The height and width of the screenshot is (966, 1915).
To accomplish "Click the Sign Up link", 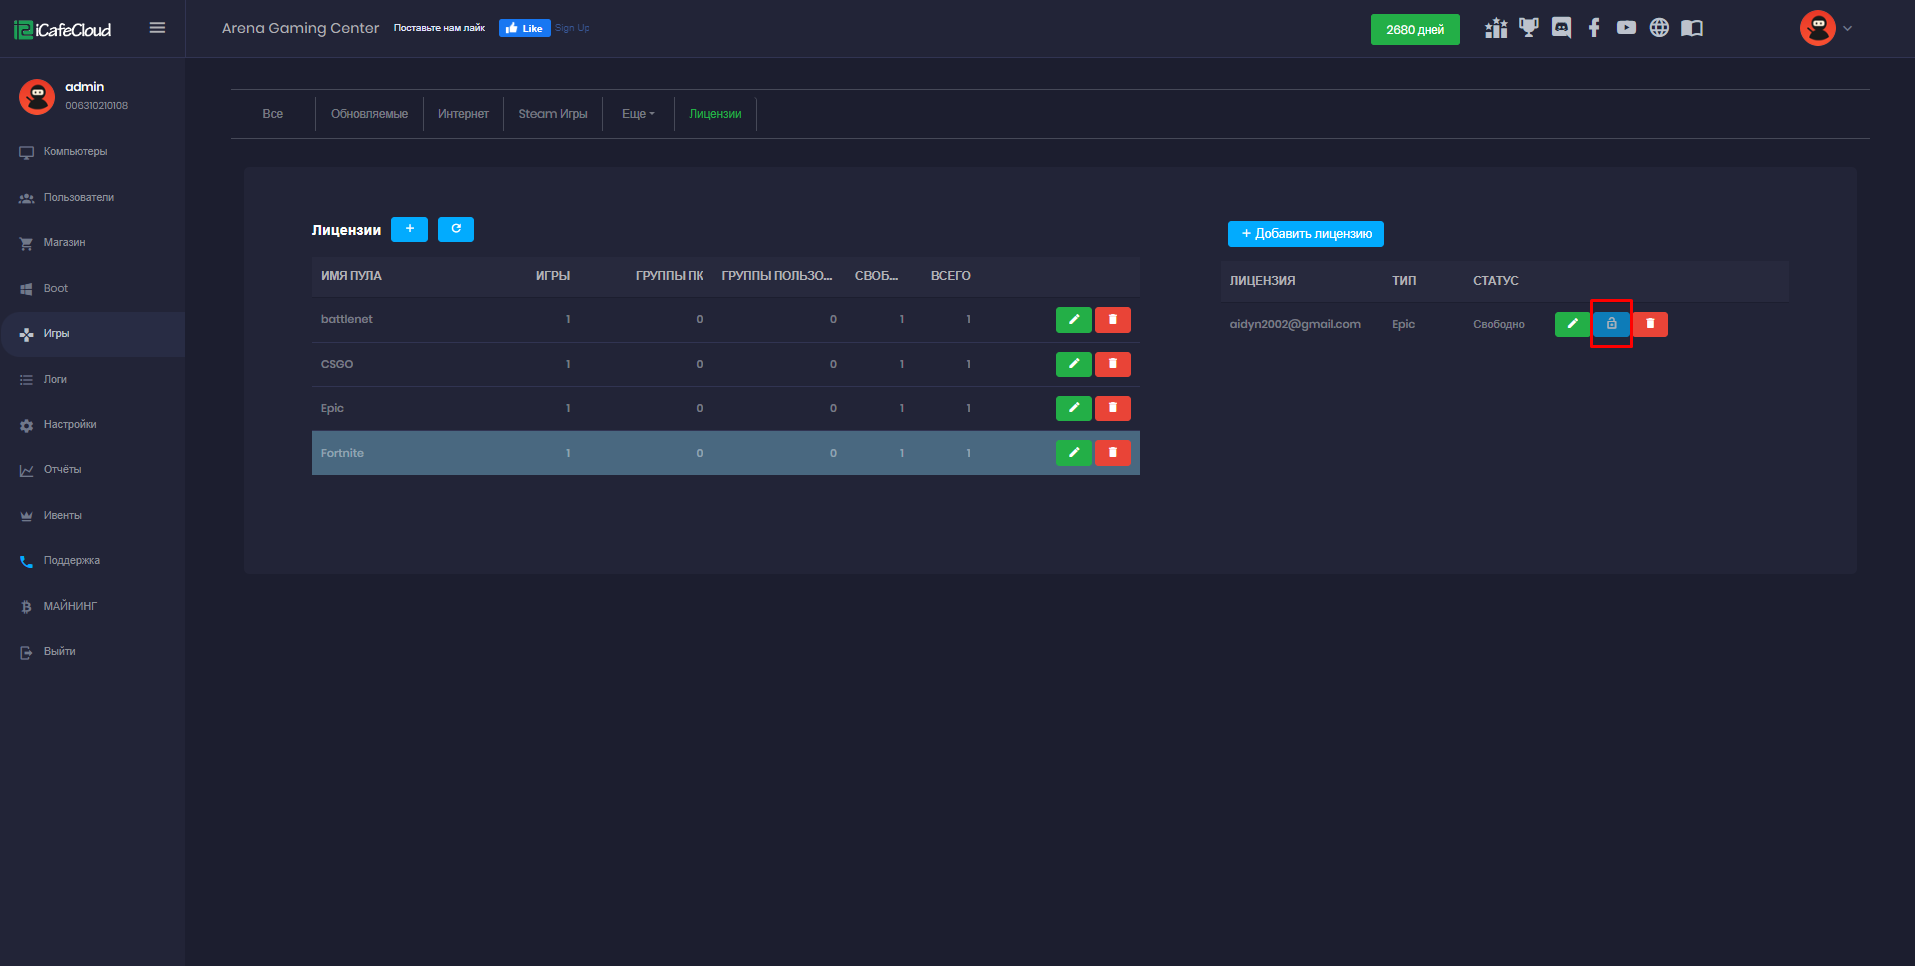I will pyautogui.click(x=572, y=28).
